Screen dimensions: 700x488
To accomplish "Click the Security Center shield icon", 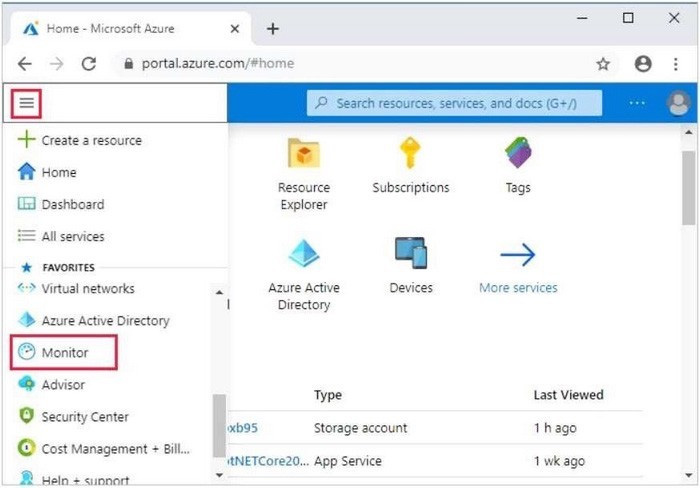I will point(26,415).
